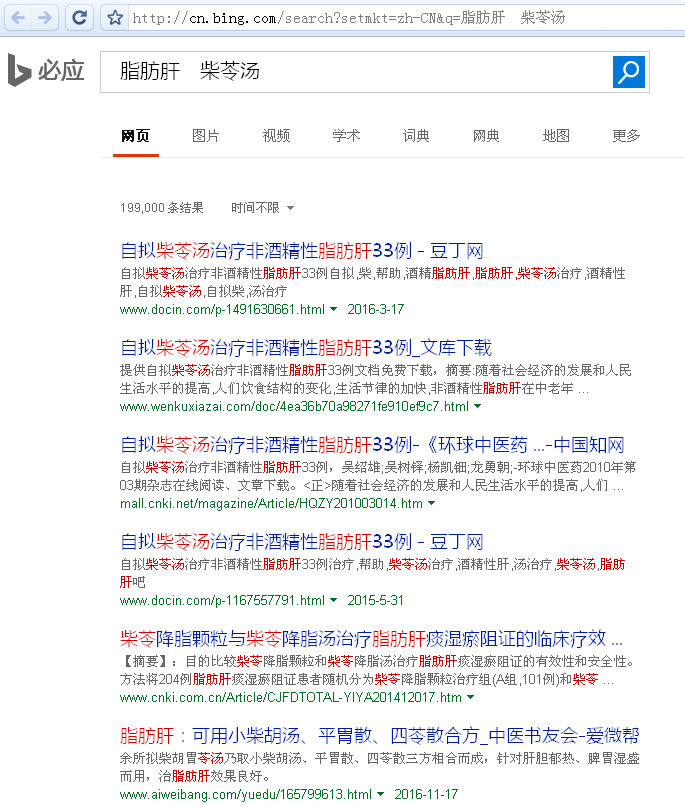
Task: Expand the arrow beside the aiweibang.com URL
Action: pos(380,794)
